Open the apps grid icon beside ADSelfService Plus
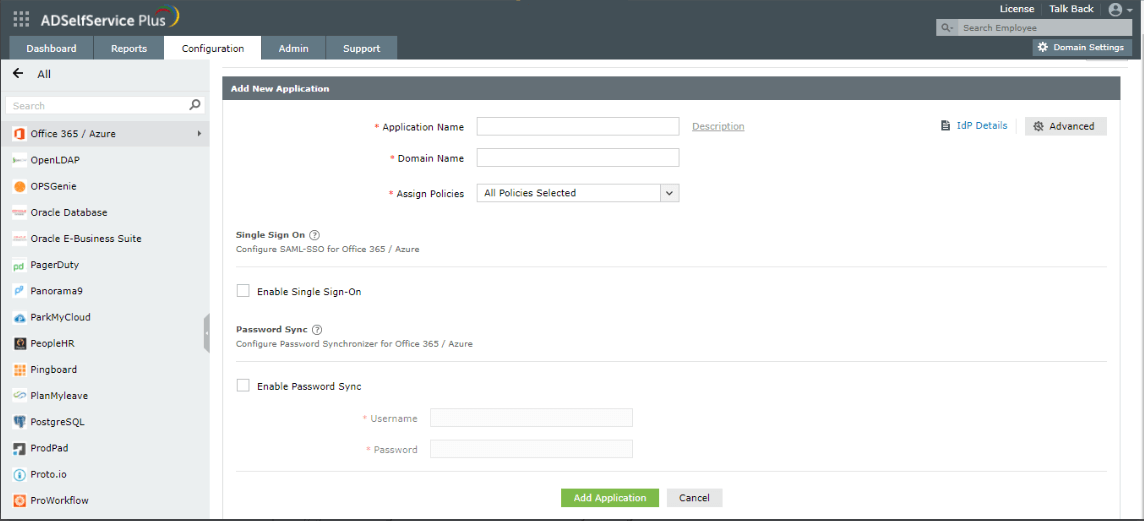The width and height of the screenshot is (1144, 521). click(22, 19)
